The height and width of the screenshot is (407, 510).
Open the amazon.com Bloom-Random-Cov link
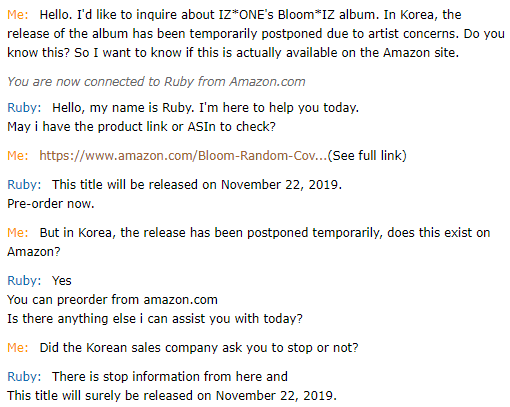pos(183,156)
